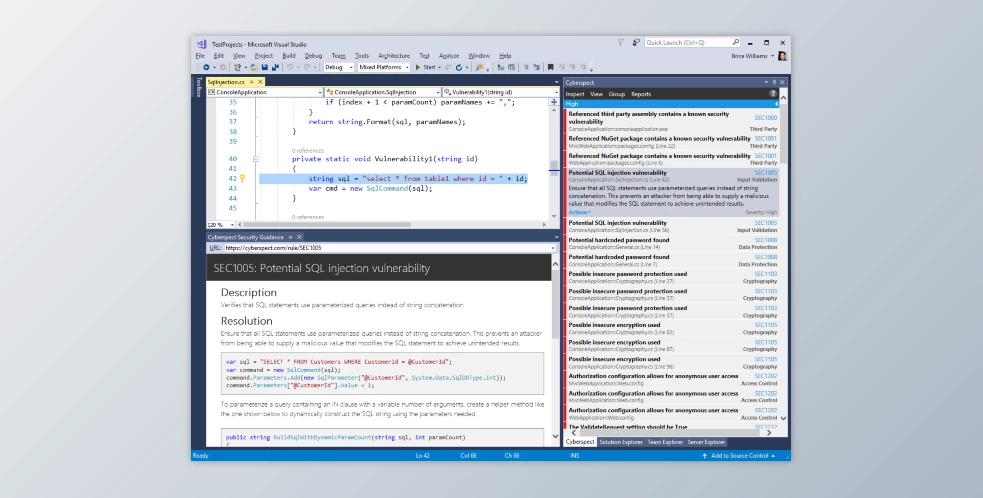Viewport: 983px width, 498px height.
Task: Click the notifications flag icon in title bar
Action: click(x=621, y=43)
